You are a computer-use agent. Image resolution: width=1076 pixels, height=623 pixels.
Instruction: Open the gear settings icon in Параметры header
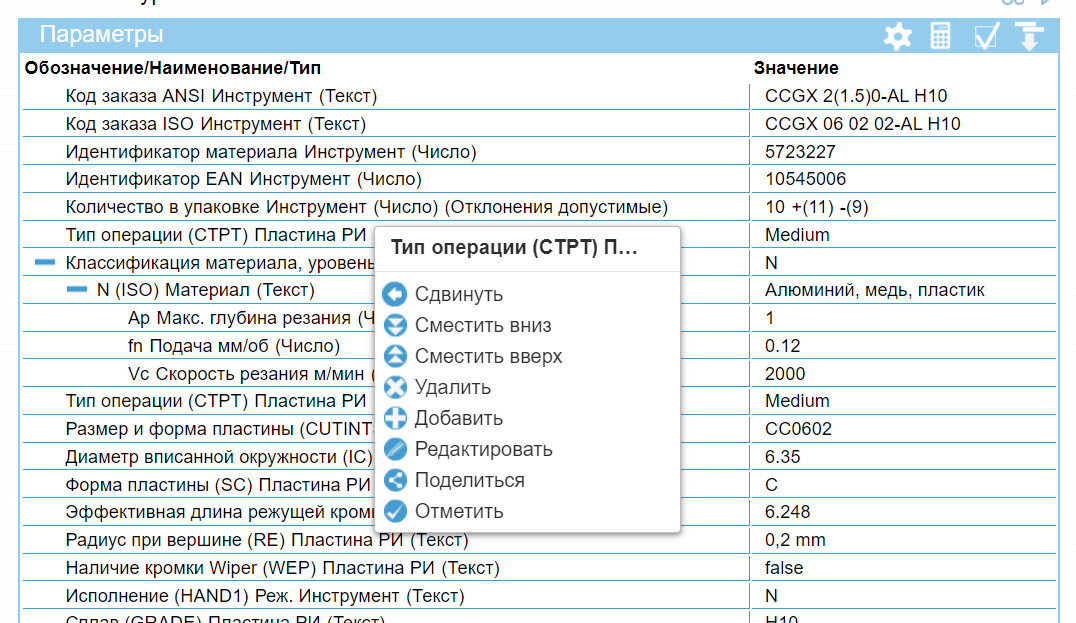tap(897, 37)
